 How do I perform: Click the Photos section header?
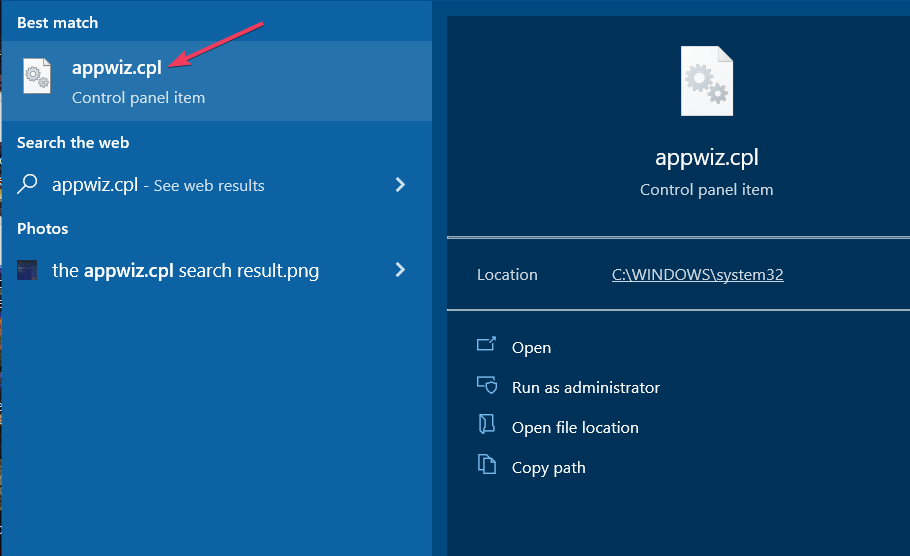[x=43, y=229]
